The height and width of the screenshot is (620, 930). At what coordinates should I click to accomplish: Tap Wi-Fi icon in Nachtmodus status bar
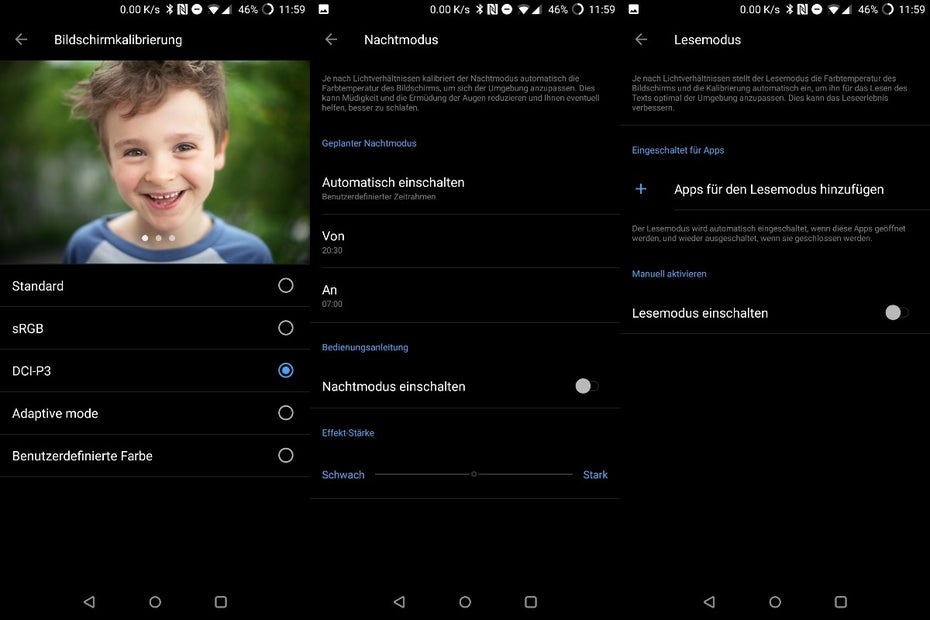[x=523, y=9]
